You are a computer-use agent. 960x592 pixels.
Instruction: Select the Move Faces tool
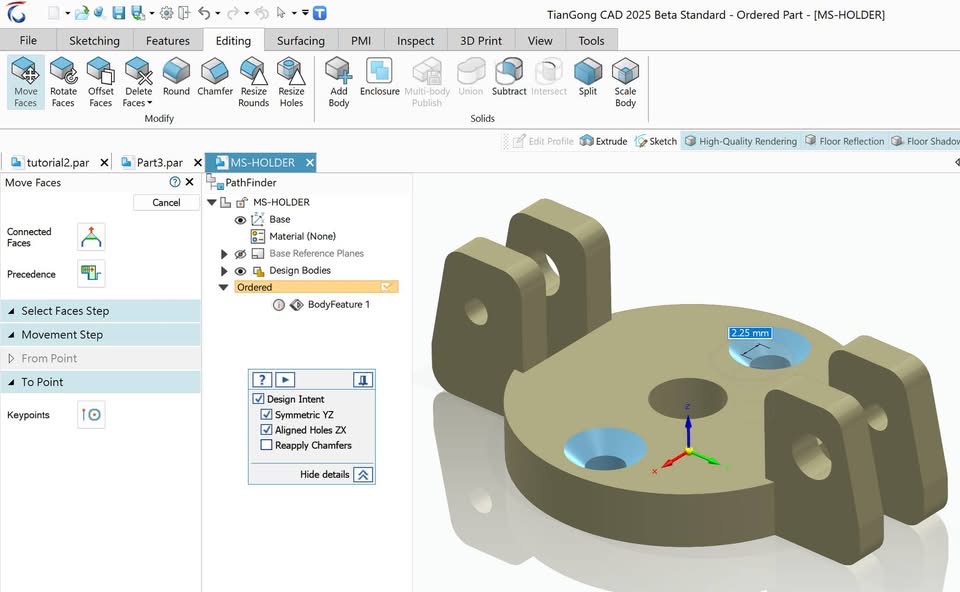(26, 82)
